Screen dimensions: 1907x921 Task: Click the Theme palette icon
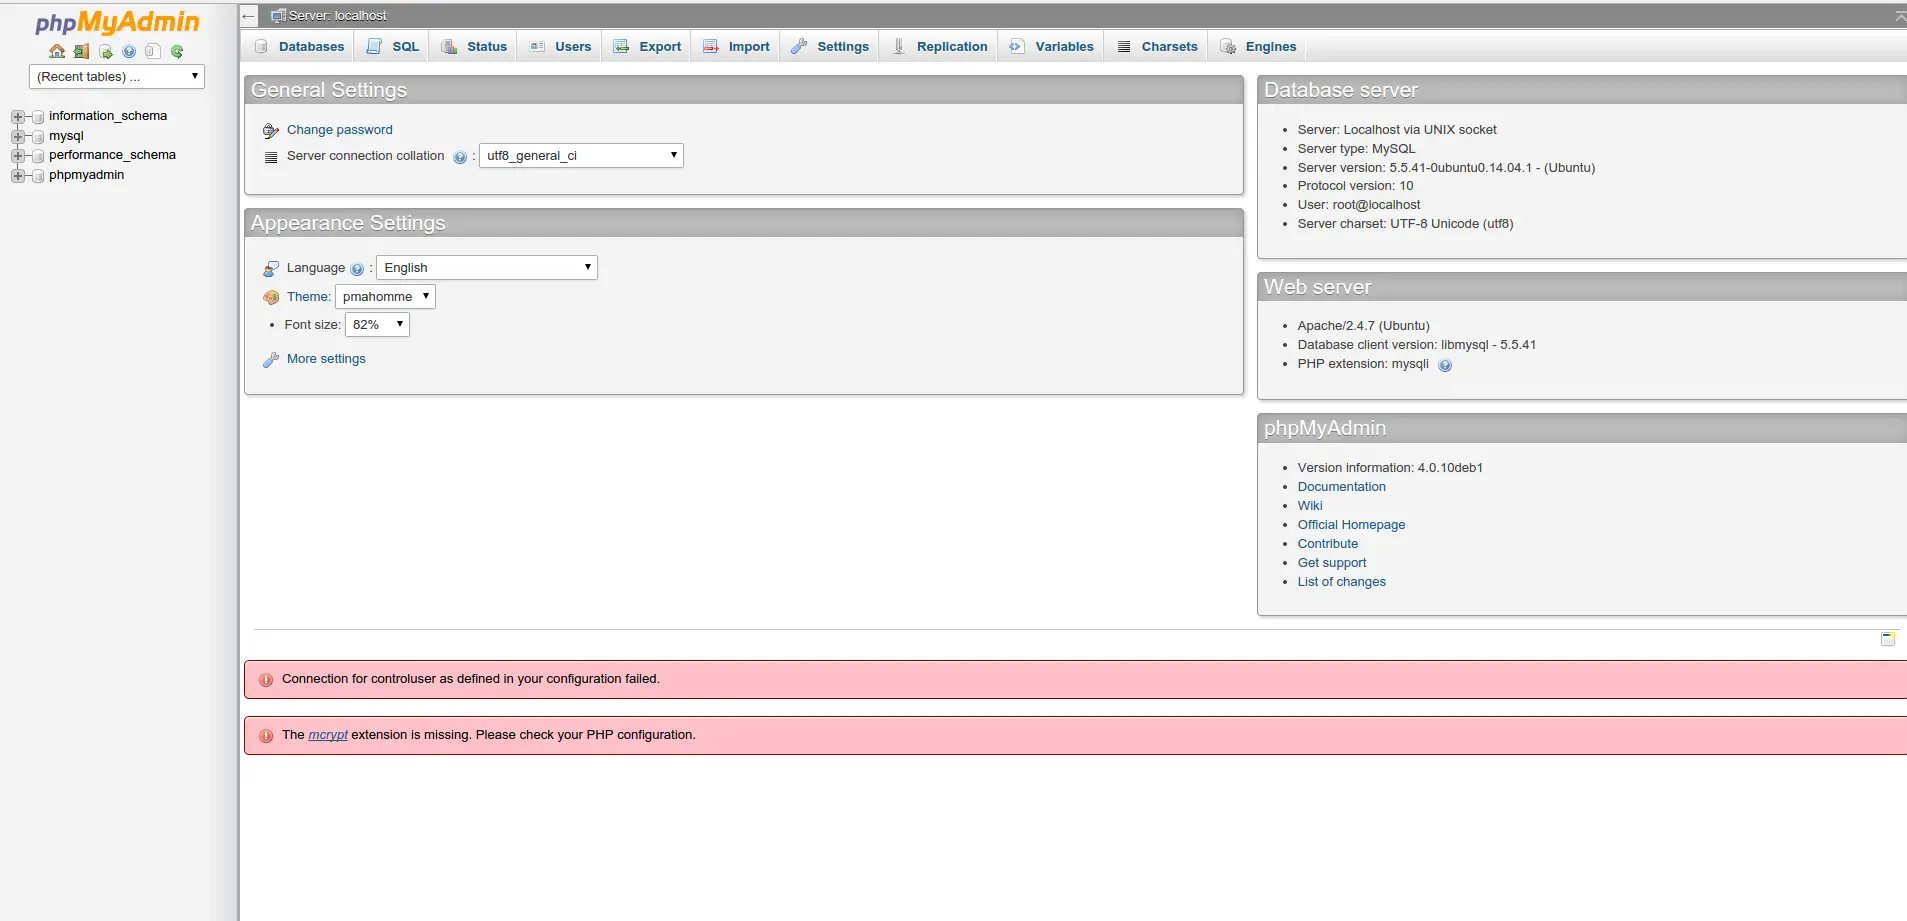pyautogui.click(x=271, y=297)
